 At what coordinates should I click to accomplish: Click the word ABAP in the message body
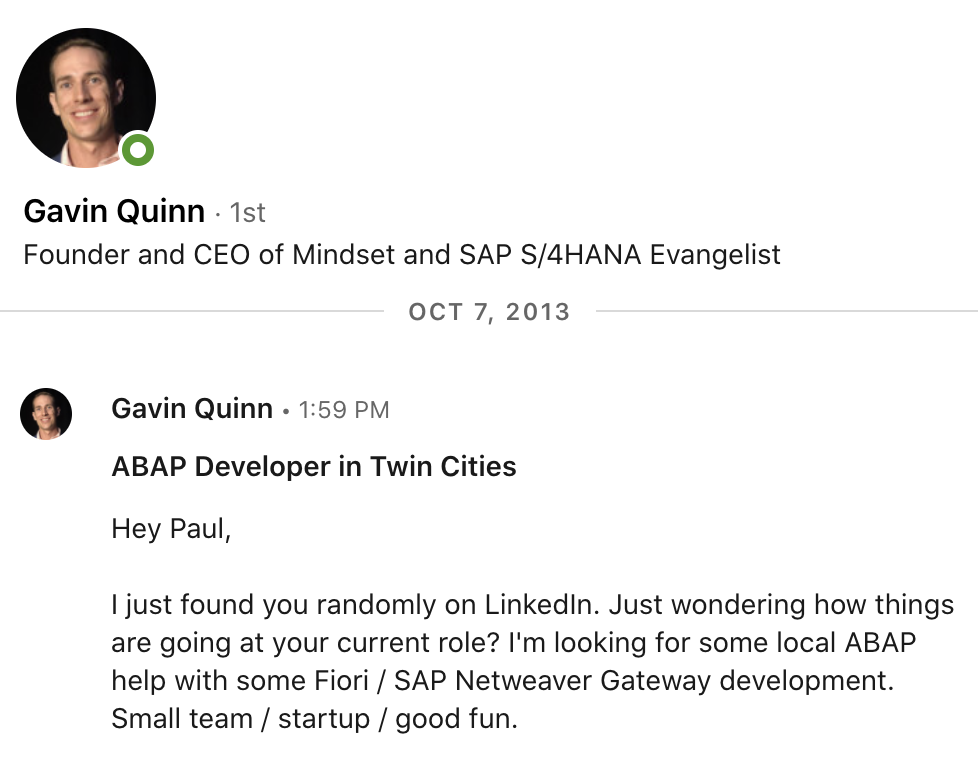point(880,642)
